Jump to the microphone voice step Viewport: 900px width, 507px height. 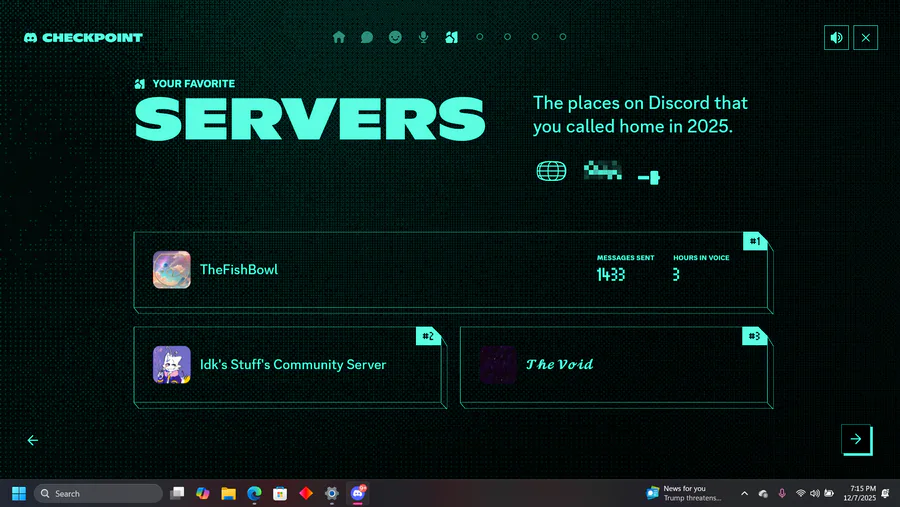coord(423,37)
